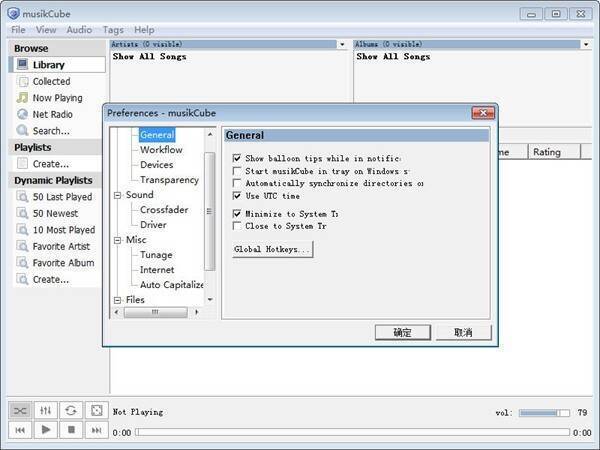This screenshot has height=450, width=600.
Task: Go back to previous track
Action: tap(20, 429)
